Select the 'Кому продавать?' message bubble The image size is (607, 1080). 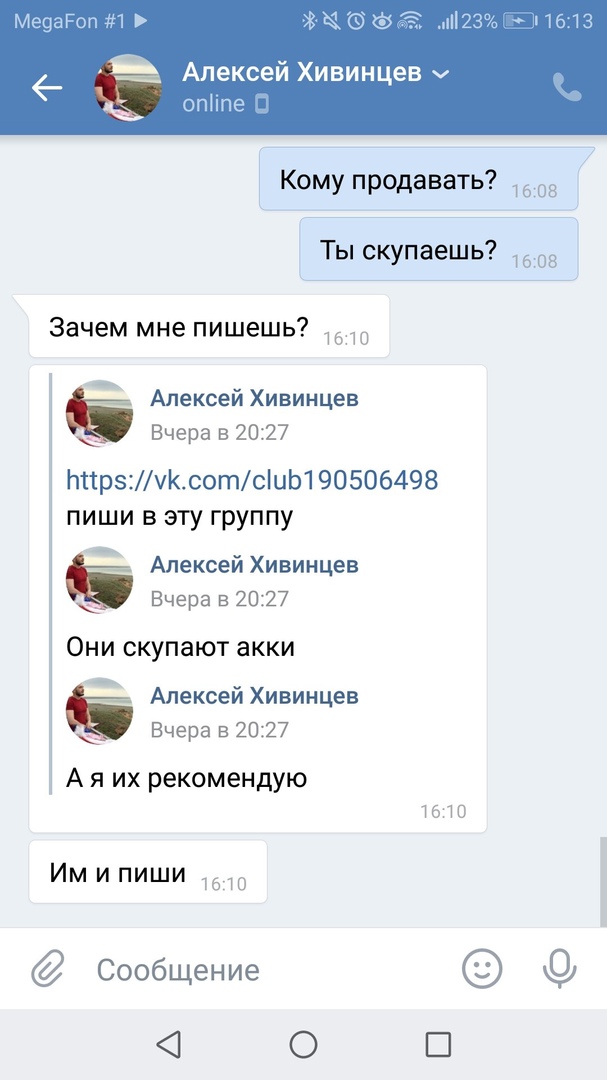click(x=419, y=179)
